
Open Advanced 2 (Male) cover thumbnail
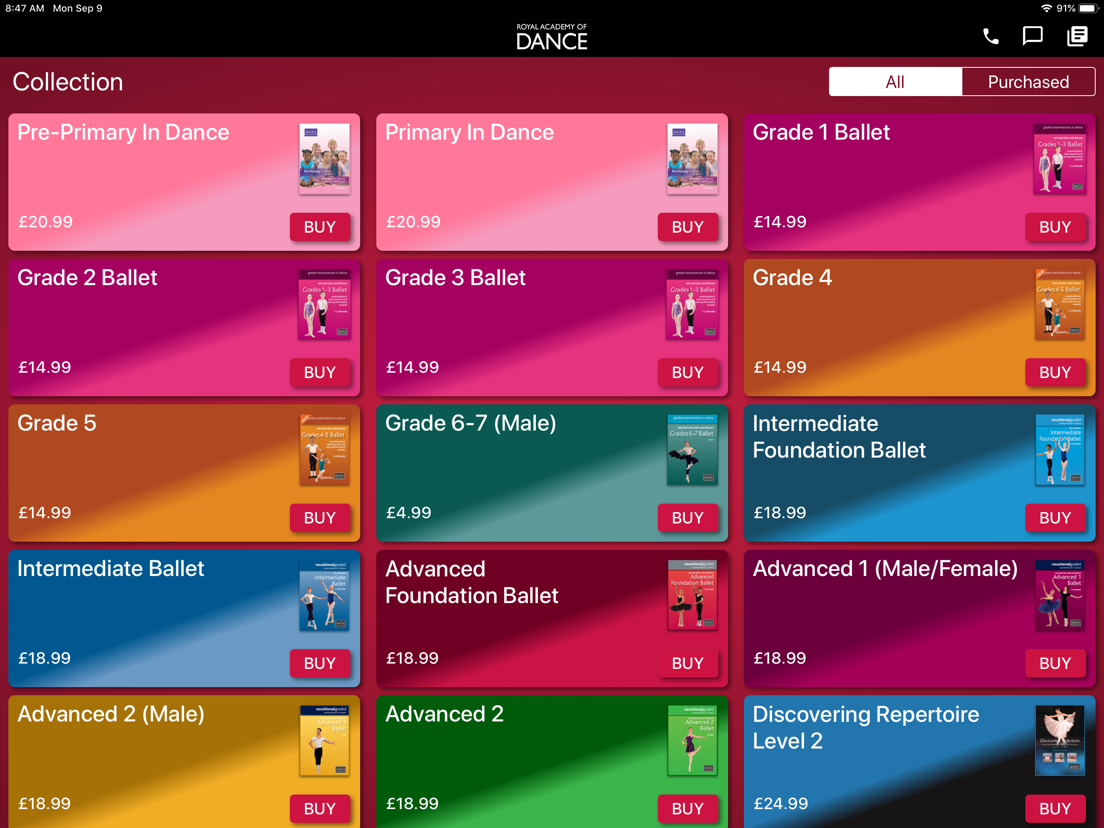click(x=325, y=741)
